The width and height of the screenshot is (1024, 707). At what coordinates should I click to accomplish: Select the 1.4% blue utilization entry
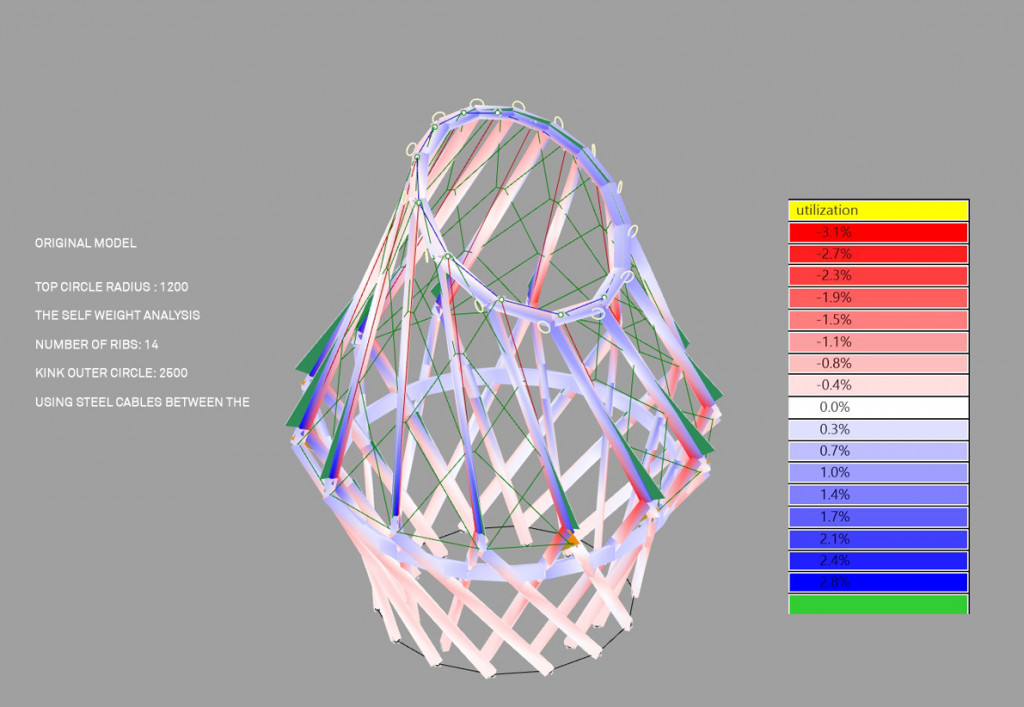(878, 494)
